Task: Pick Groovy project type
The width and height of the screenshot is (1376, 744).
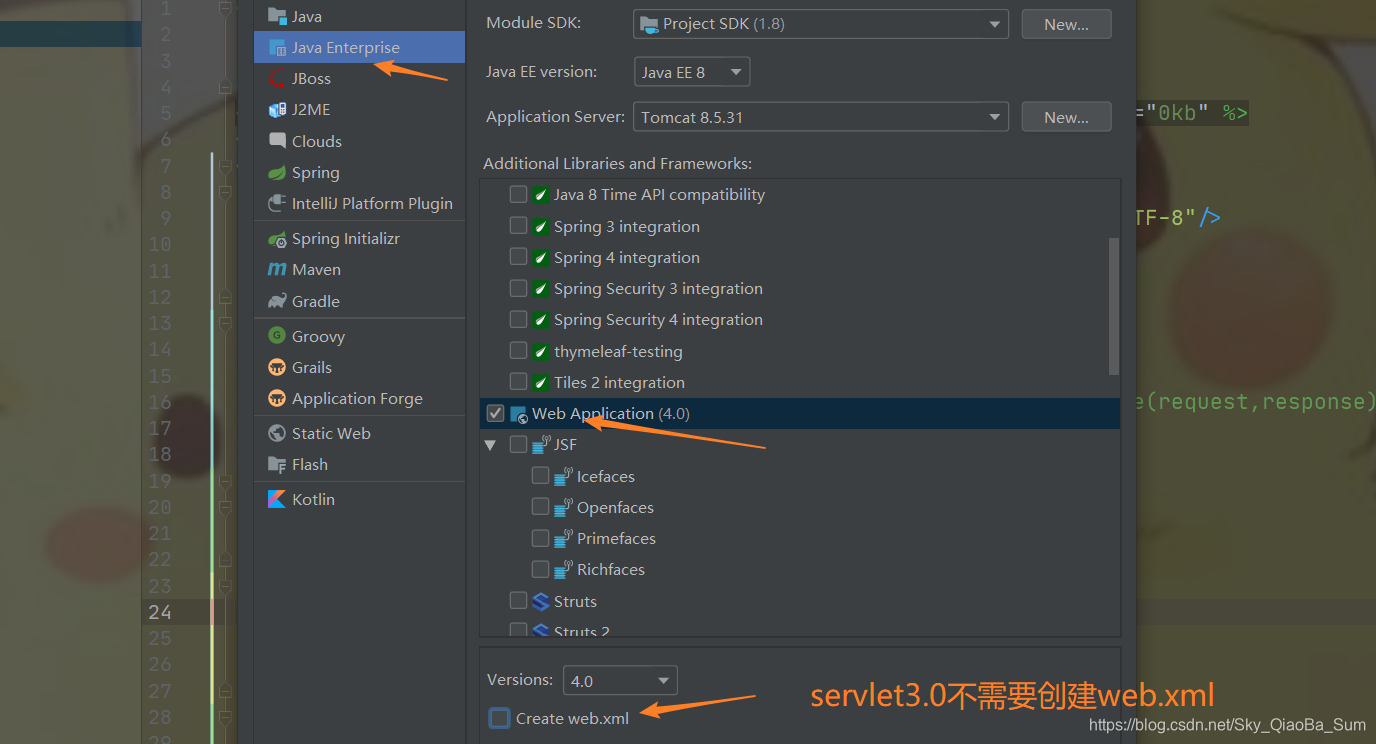Action: click(359, 336)
